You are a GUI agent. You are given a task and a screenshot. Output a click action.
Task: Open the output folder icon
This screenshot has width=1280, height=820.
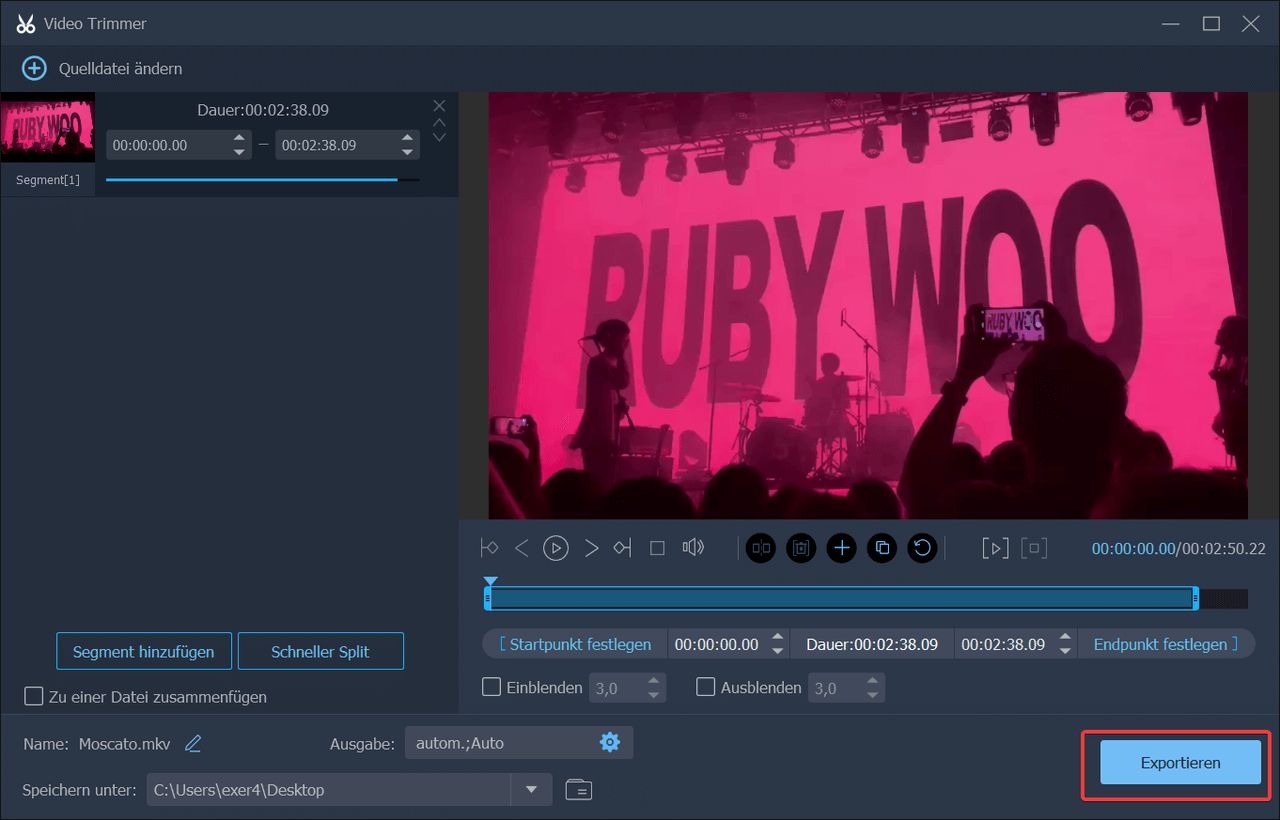click(x=578, y=789)
